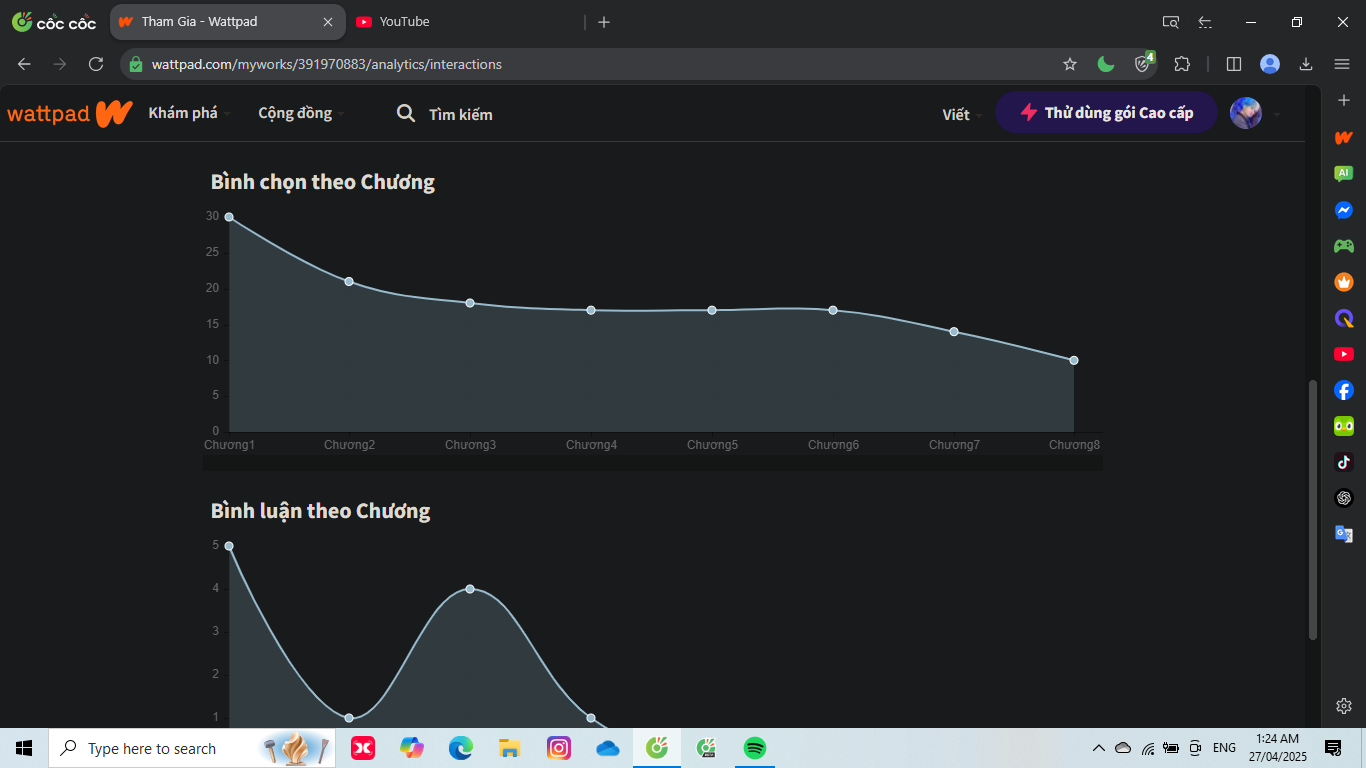Screen dimensions: 1366x768
Task: Open the ChatGPT sidebar icon
Action: (x=1344, y=498)
